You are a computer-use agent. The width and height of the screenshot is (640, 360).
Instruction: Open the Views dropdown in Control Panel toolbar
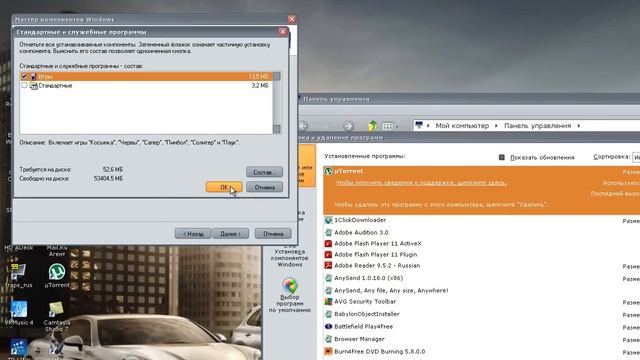(x=390, y=126)
